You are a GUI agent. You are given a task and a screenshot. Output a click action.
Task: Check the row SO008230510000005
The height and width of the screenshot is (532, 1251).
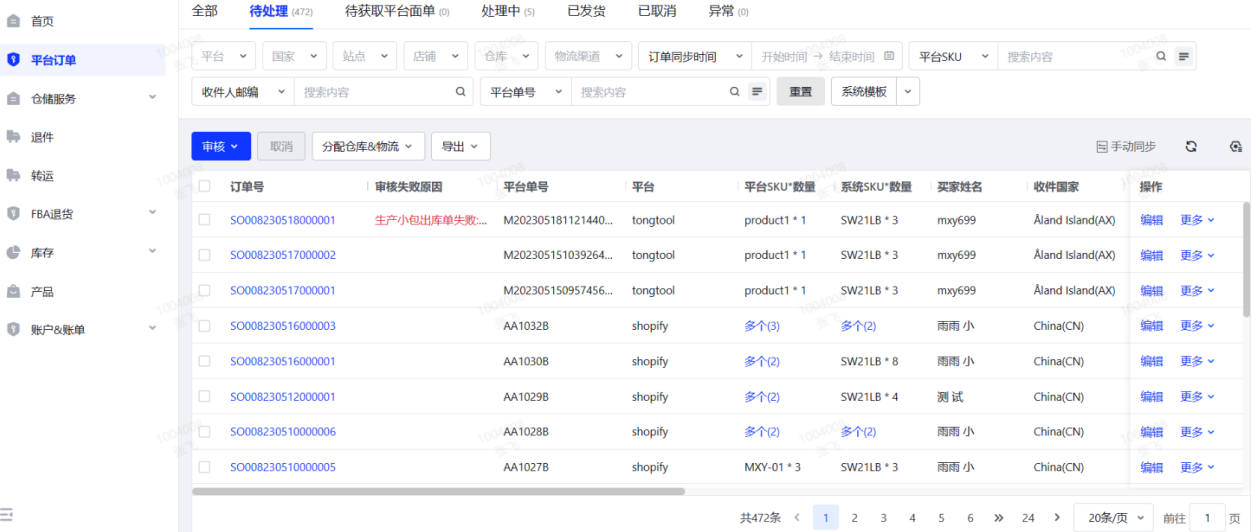[205, 467]
